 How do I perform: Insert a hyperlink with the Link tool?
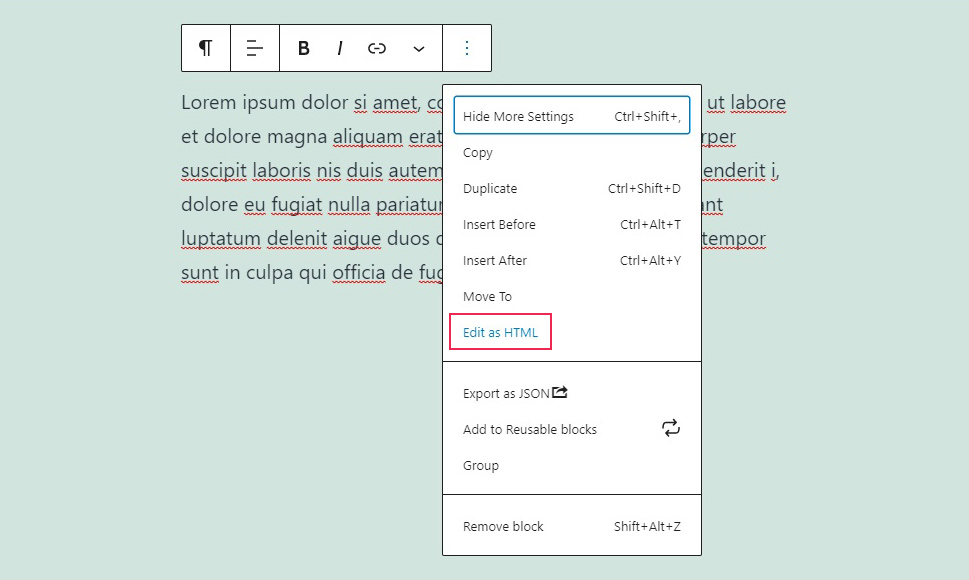click(x=377, y=48)
